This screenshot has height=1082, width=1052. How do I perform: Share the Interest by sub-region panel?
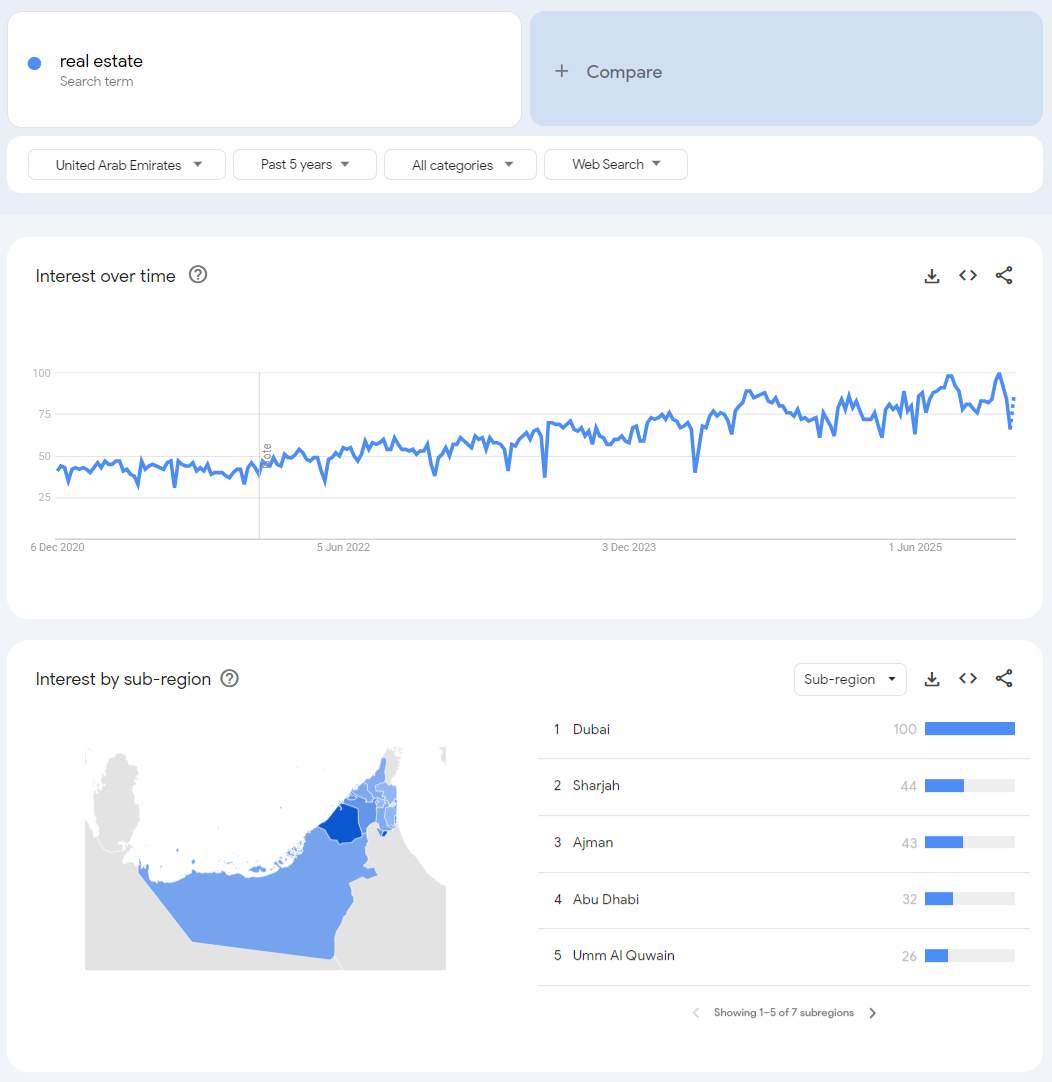pos(1004,679)
